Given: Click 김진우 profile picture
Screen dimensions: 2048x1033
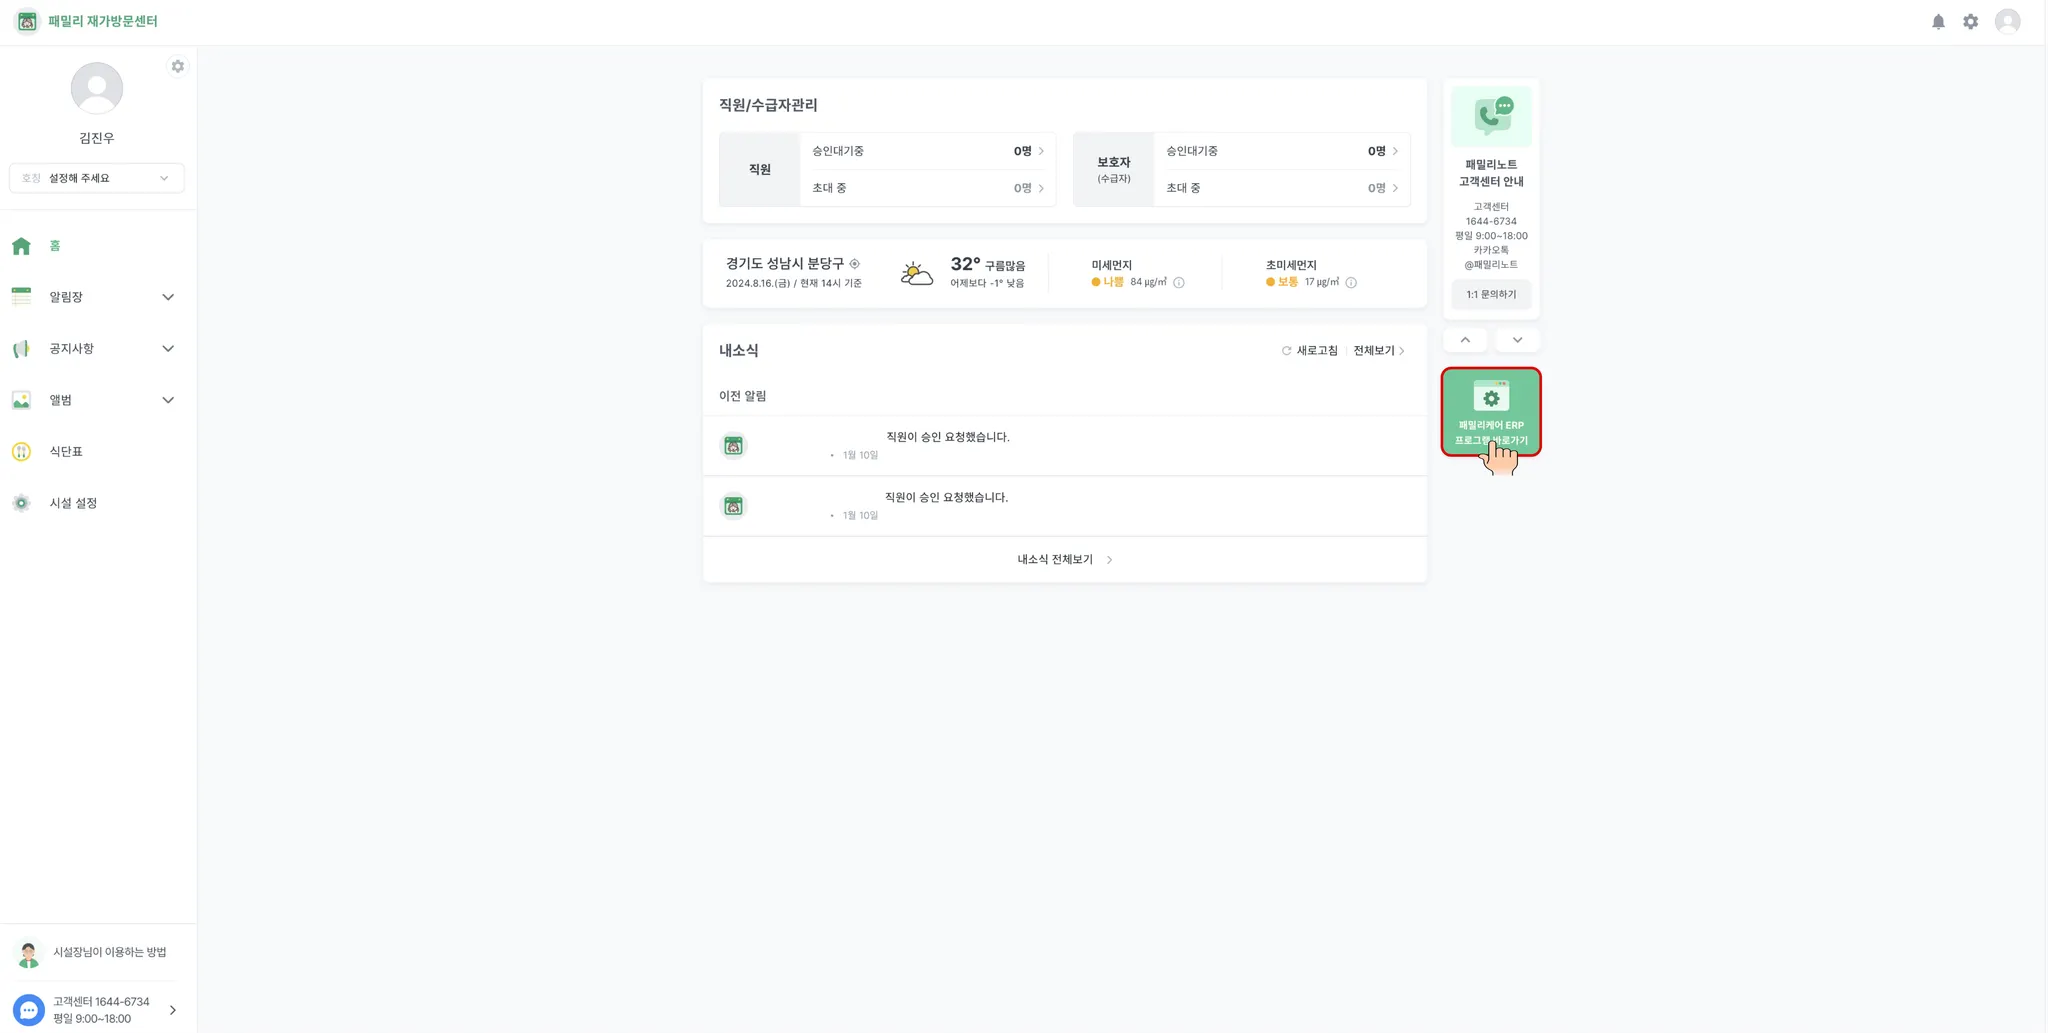Looking at the screenshot, I should tap(97, 88).
